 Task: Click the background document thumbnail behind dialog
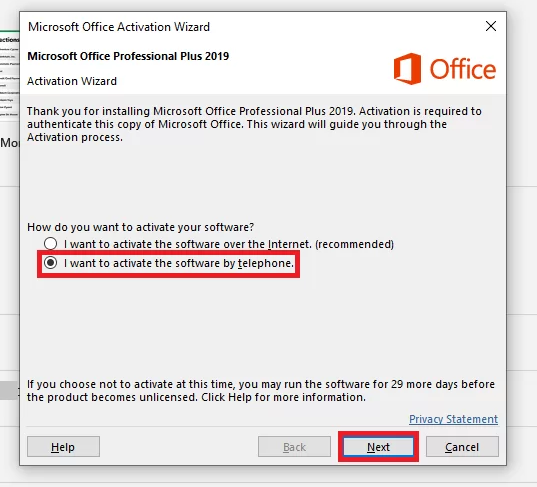pos(10,75)
